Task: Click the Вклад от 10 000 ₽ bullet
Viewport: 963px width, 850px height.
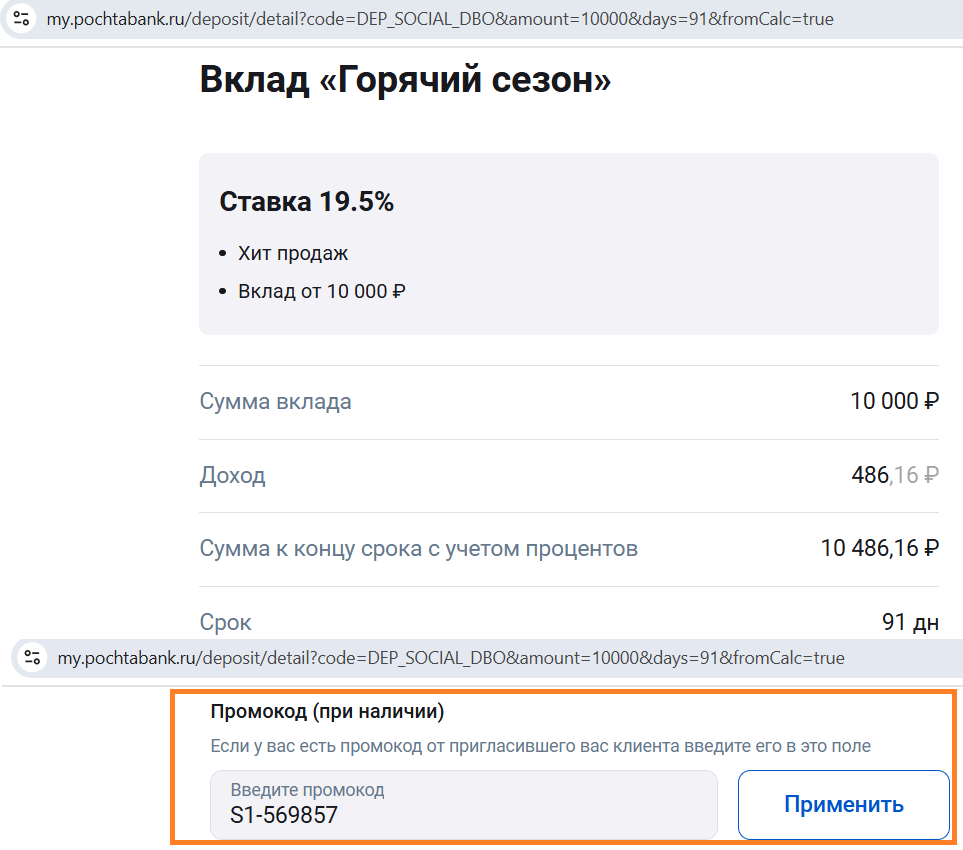Action: (x=322, y=291)
